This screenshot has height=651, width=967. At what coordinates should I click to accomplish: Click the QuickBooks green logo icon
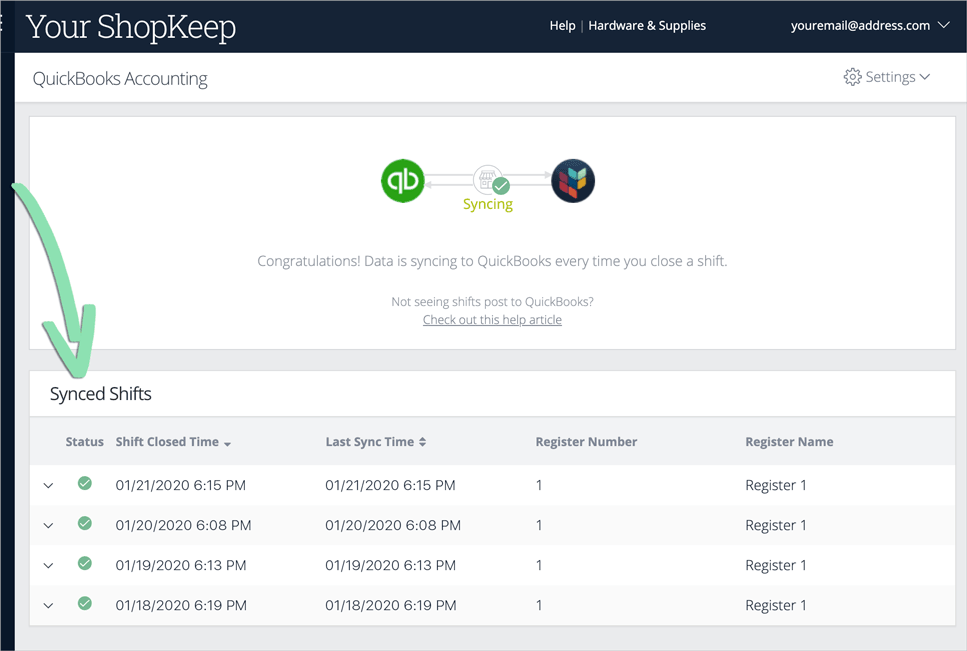point(403,181)
